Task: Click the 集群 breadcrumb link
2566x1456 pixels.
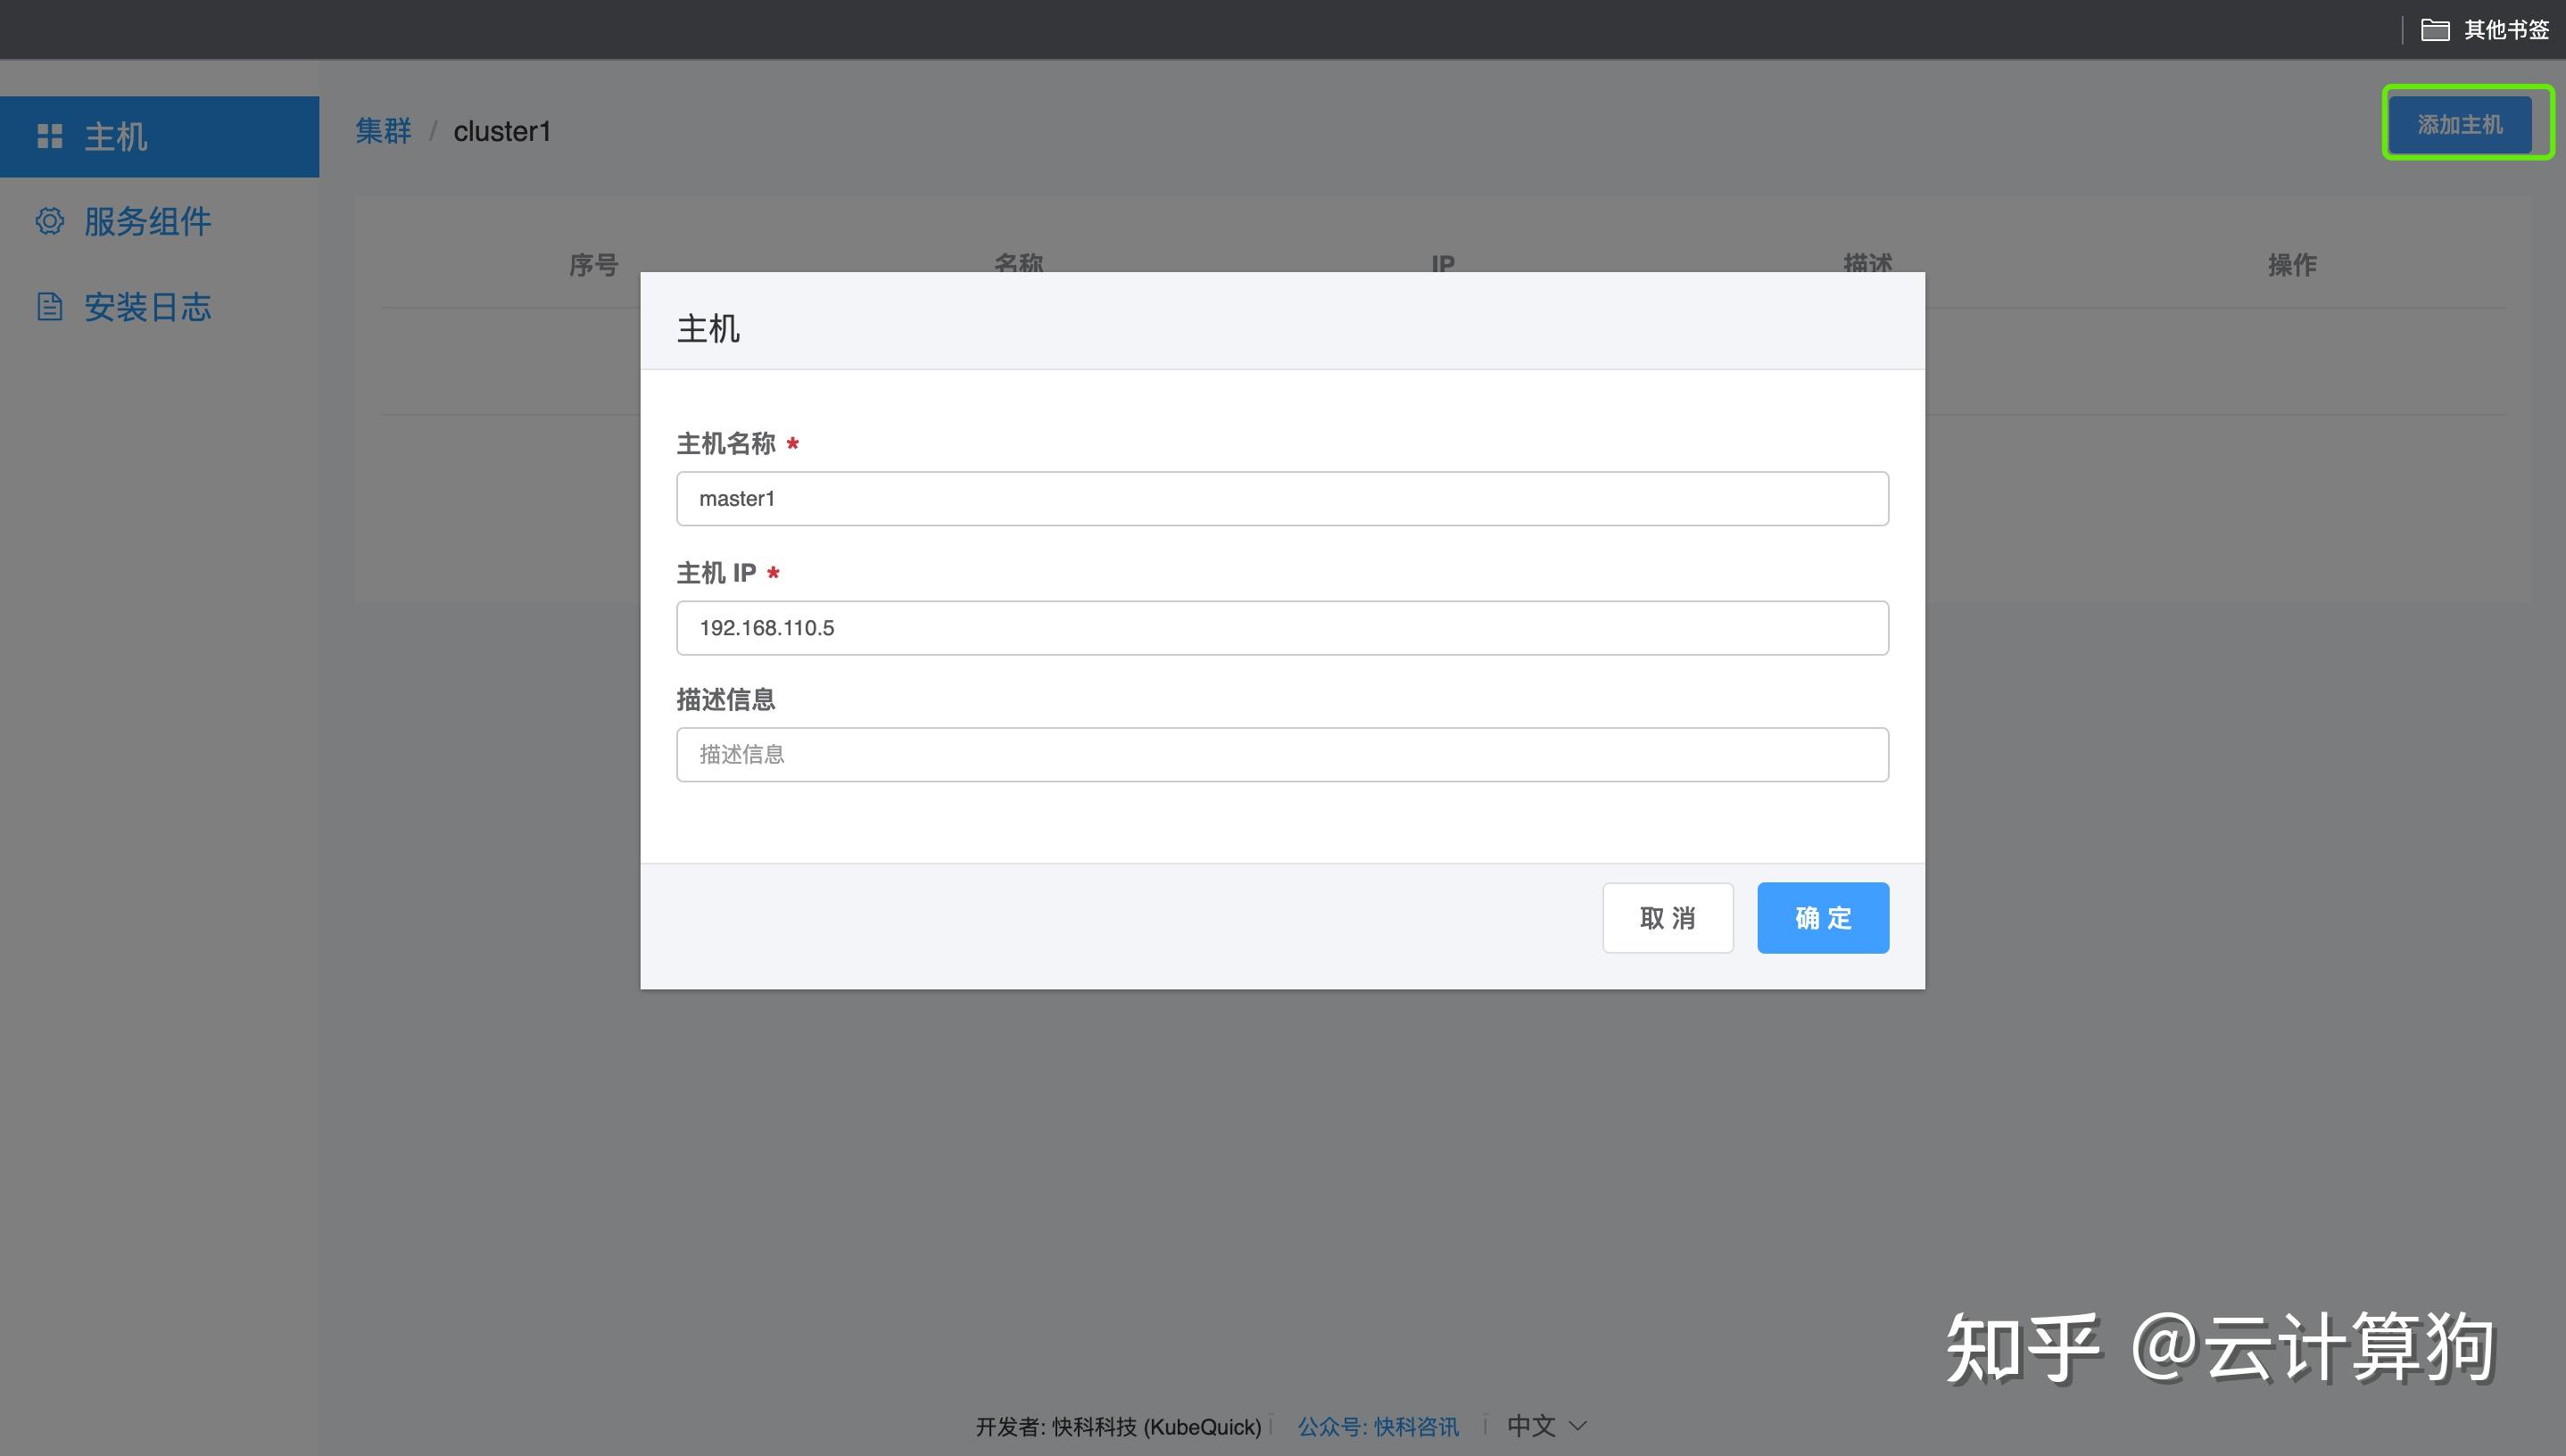Action: tap(383, 131)
